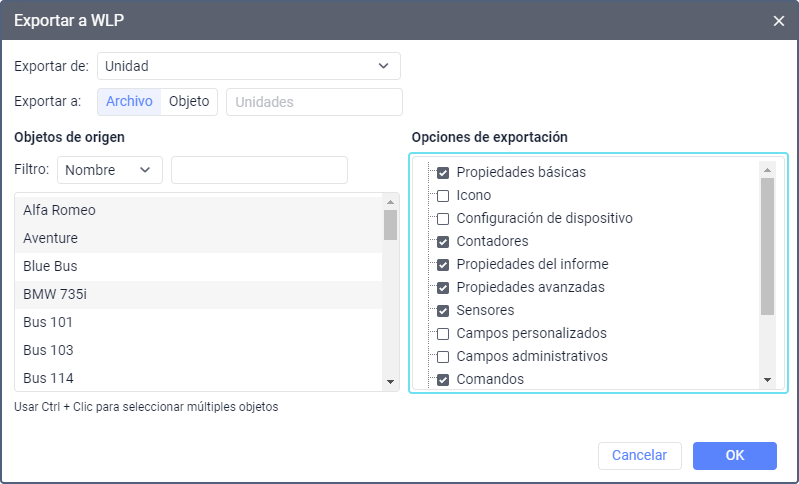Expand the Filtro Nombre dropdown
Viewport: 799px width, 484px height.
tap(109, 170)
